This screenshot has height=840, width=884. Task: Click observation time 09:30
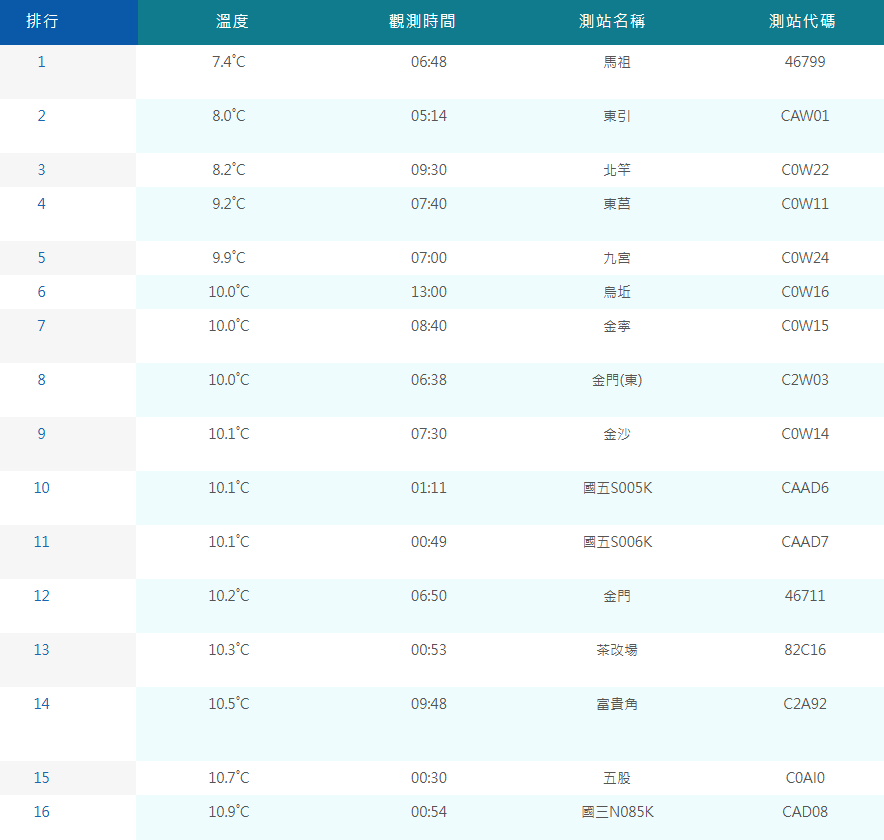click(x=429, y=170)
